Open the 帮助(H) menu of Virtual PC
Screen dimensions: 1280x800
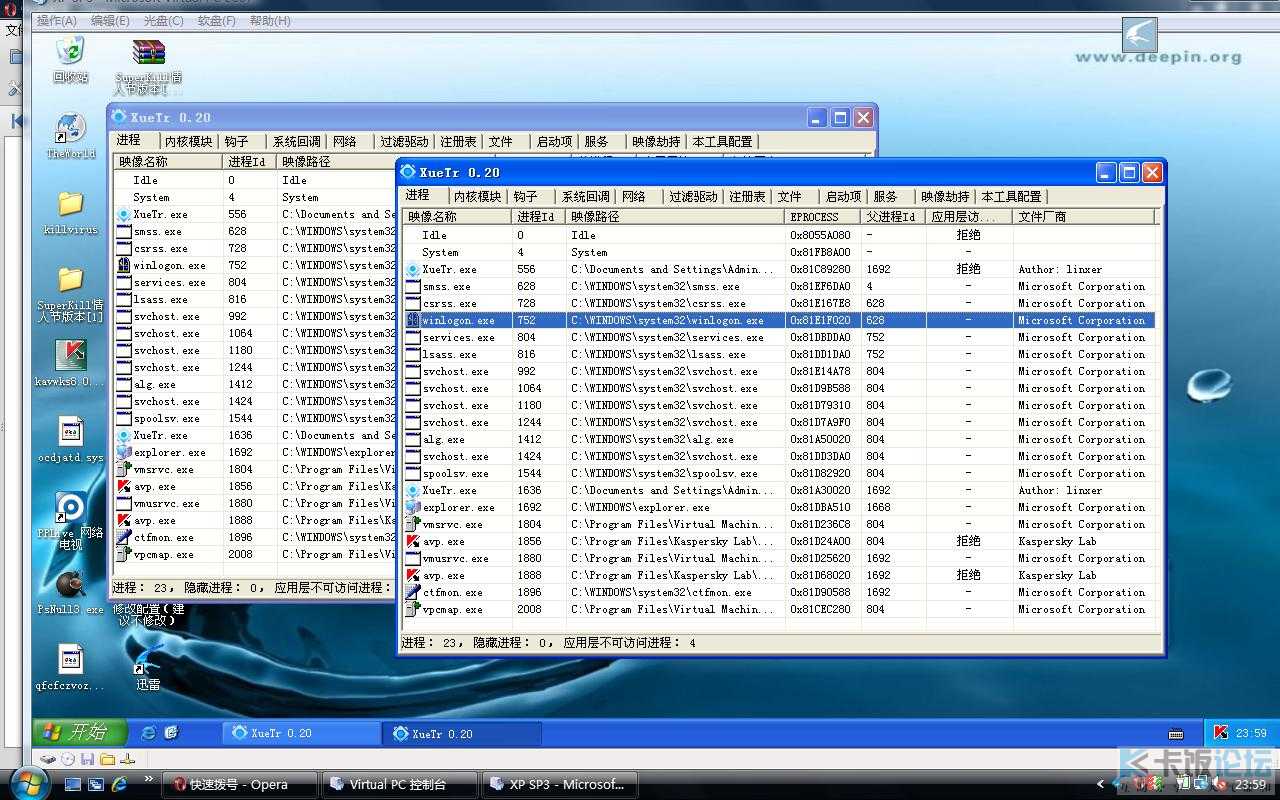click(270, 20)
